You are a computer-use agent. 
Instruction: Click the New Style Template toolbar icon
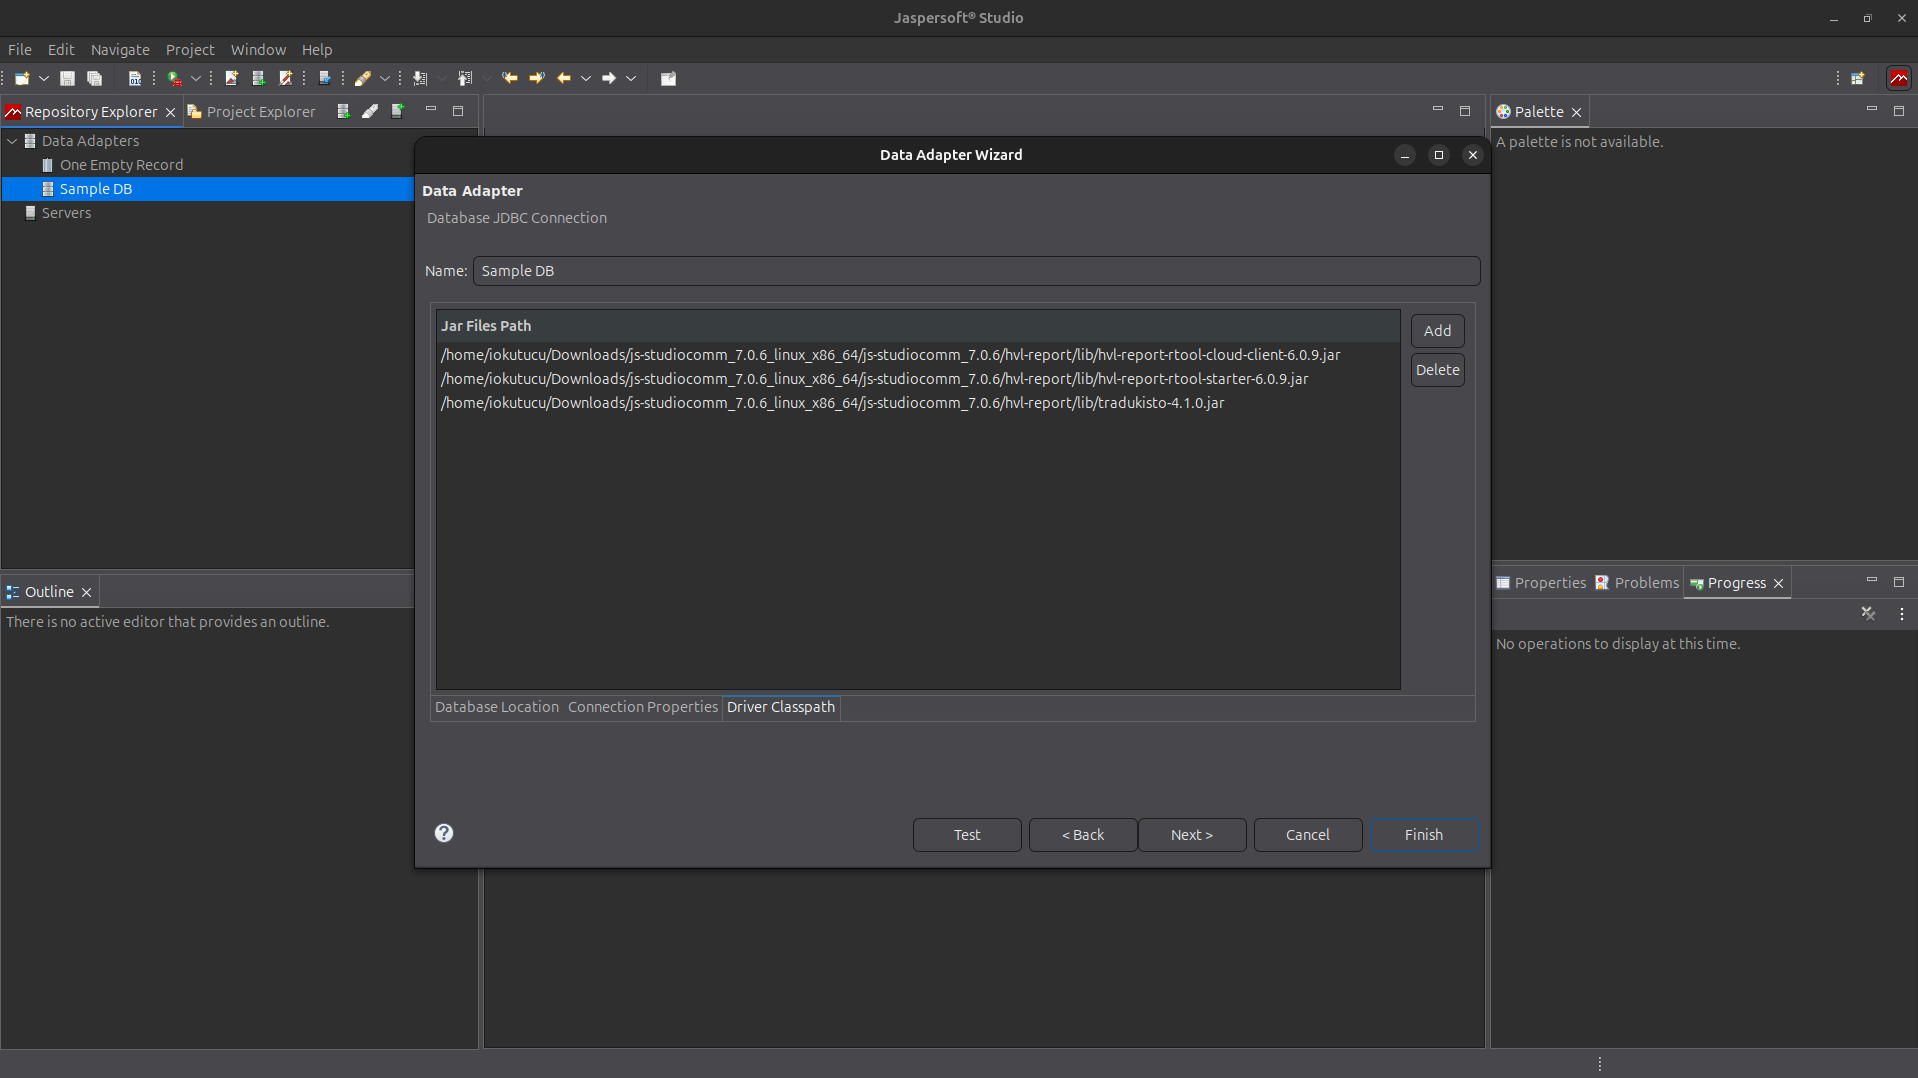tap(286, 78)
